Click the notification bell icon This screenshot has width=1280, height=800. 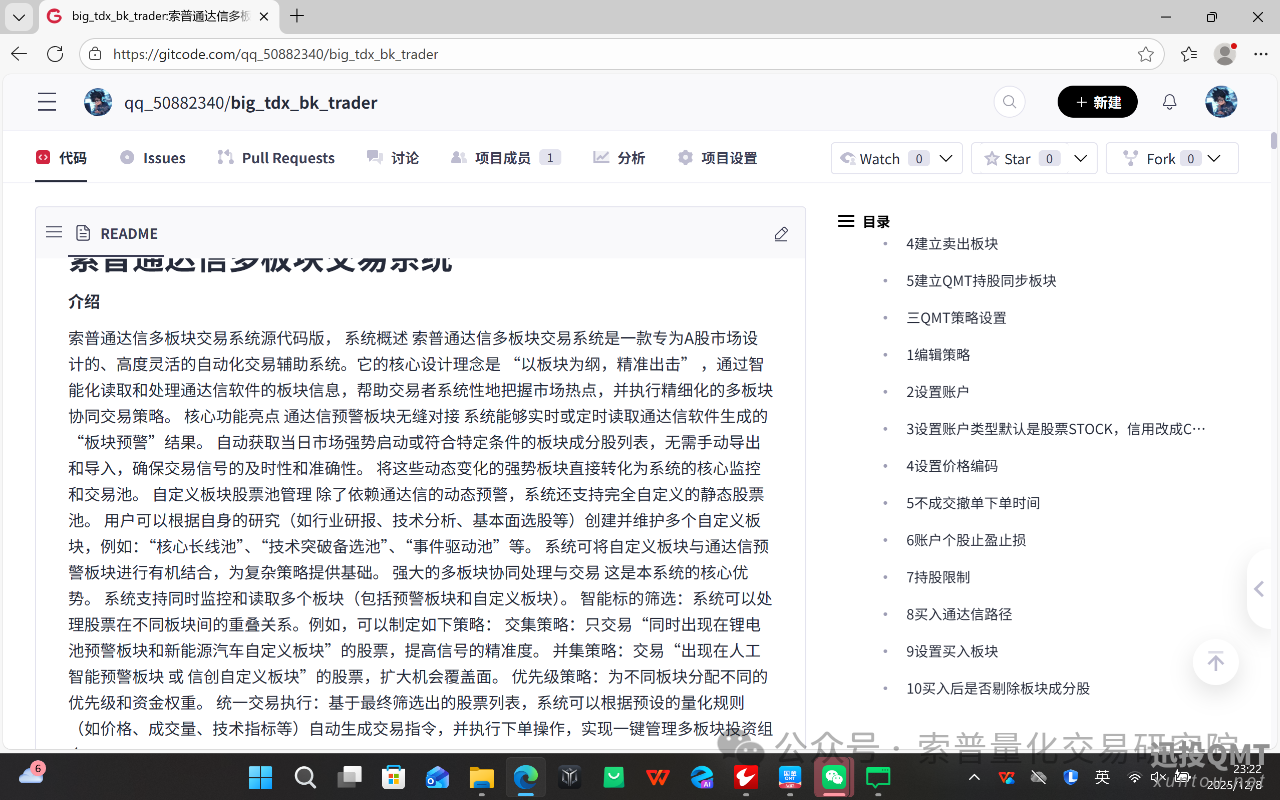(x=1169, y=101)
